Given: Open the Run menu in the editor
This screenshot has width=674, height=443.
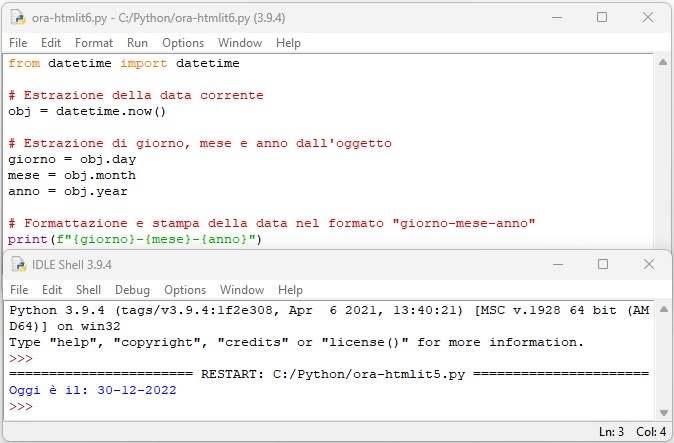Looking at the screenshot, I should point(137,43).
